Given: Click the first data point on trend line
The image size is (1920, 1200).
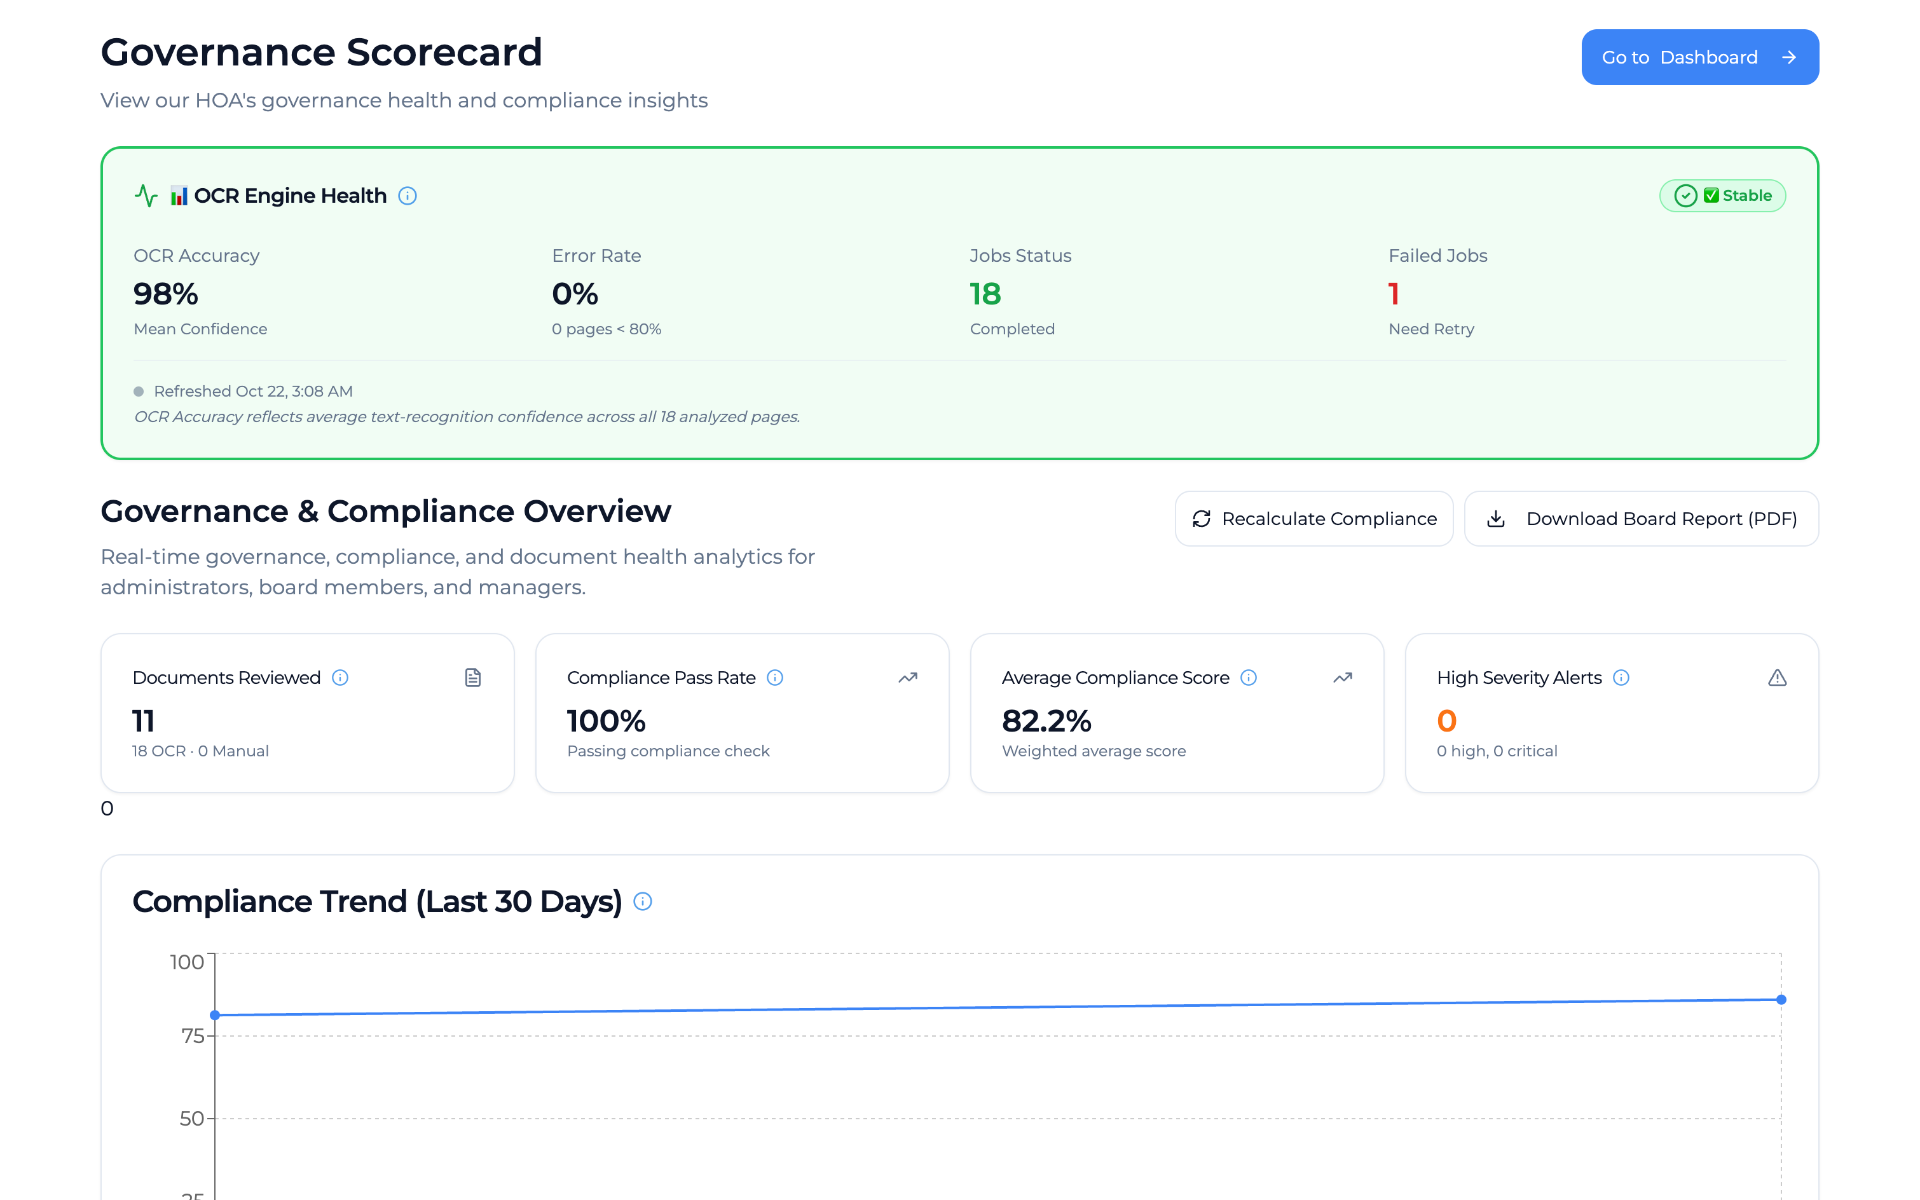Looking at the screenshot, I should coord(215,1015).
